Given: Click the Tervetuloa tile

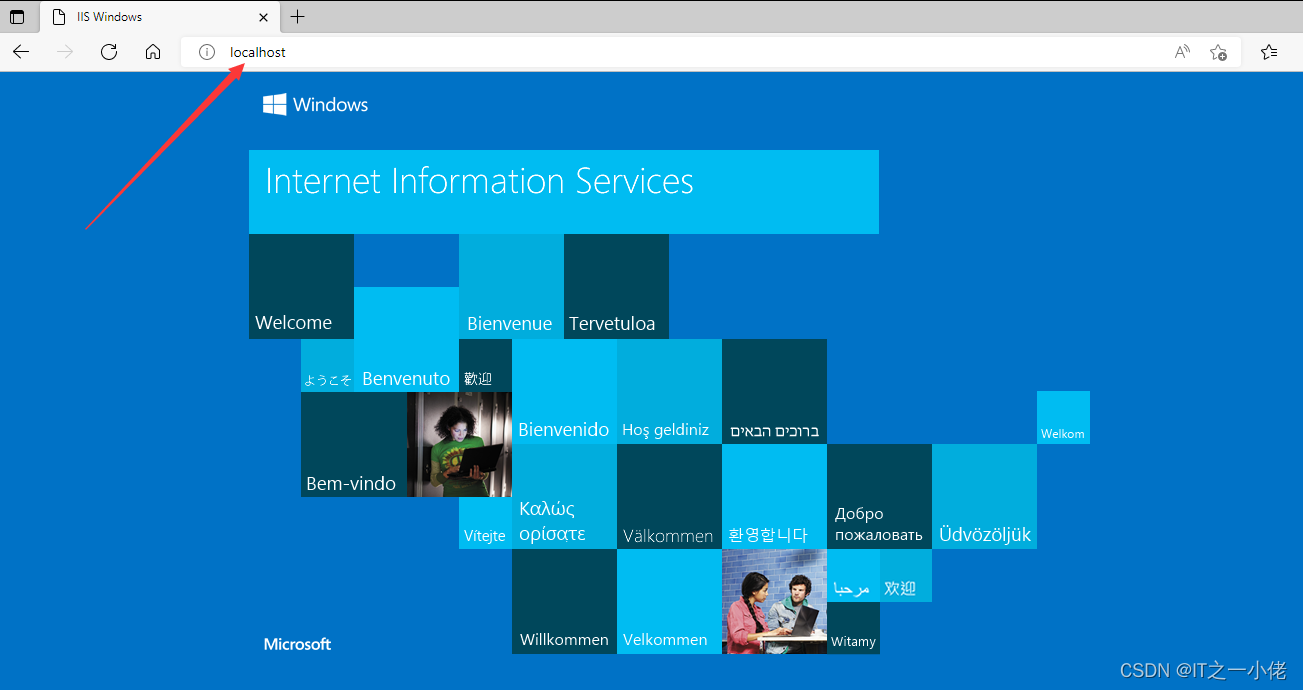Looking at the screenshot, I should [616, 286].
